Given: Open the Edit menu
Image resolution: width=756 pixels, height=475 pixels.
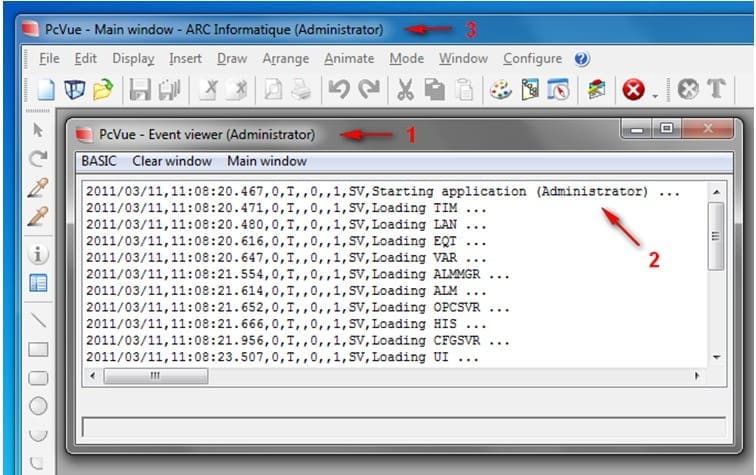Looking at the screenshot, I should point(85,58).
